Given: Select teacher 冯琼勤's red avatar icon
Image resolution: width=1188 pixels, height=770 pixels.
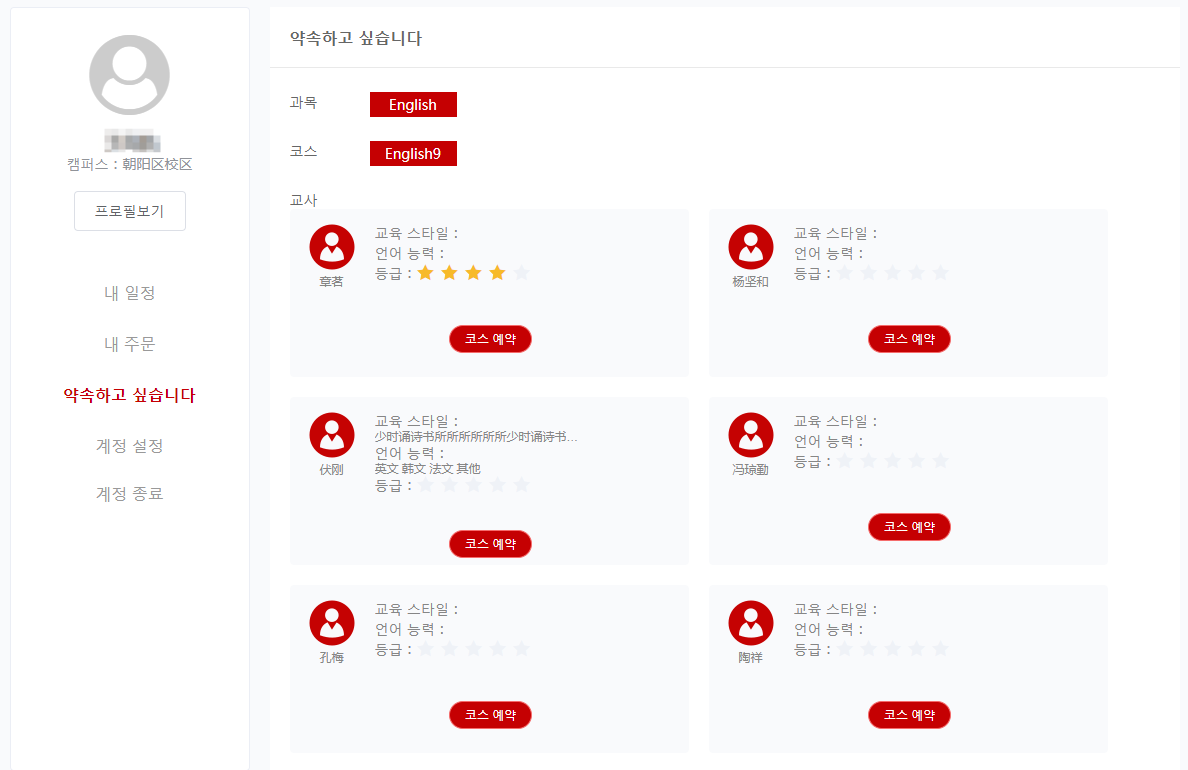Looking at the screenshot, I should (x=751, y=435).
